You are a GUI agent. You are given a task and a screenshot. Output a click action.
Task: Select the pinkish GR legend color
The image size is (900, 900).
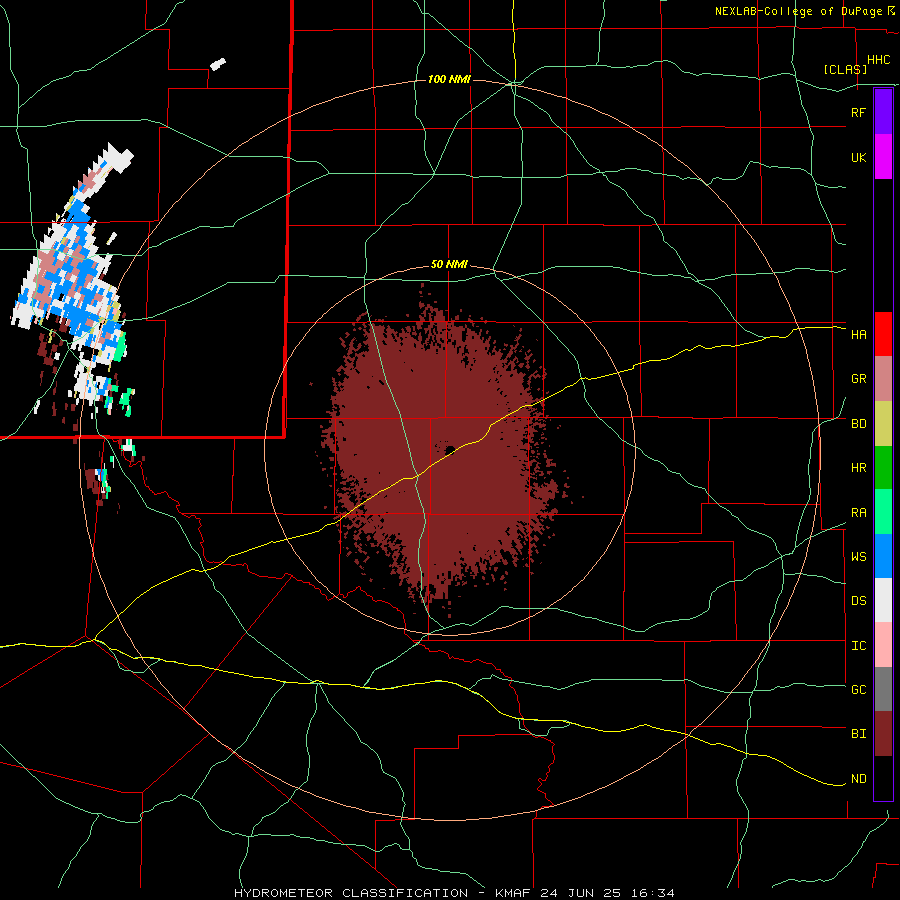883,379
